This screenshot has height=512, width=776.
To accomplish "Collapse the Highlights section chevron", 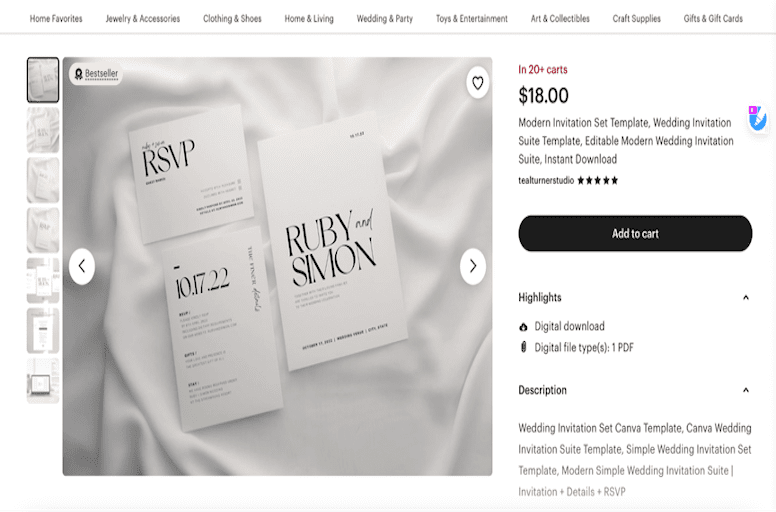I will (745, 297).
